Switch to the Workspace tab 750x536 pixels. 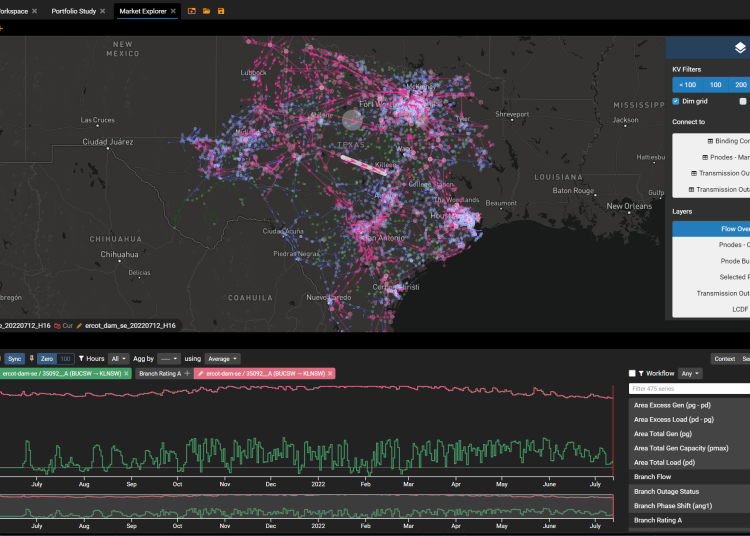pyautogui.click(x=13, y=11)
